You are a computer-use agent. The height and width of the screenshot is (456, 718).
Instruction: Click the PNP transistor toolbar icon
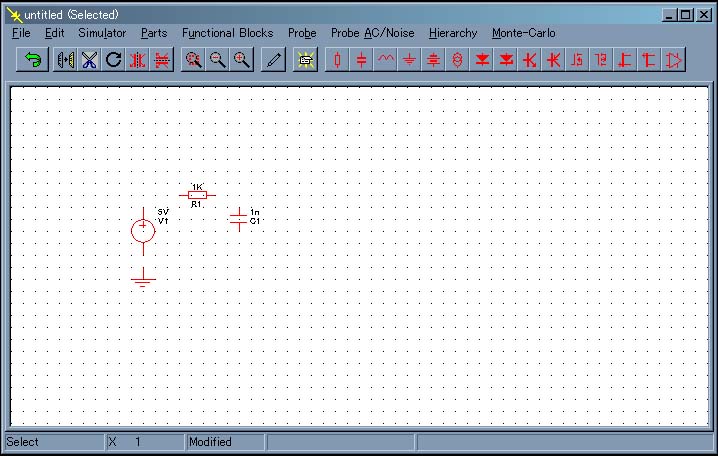pos(554,60)
